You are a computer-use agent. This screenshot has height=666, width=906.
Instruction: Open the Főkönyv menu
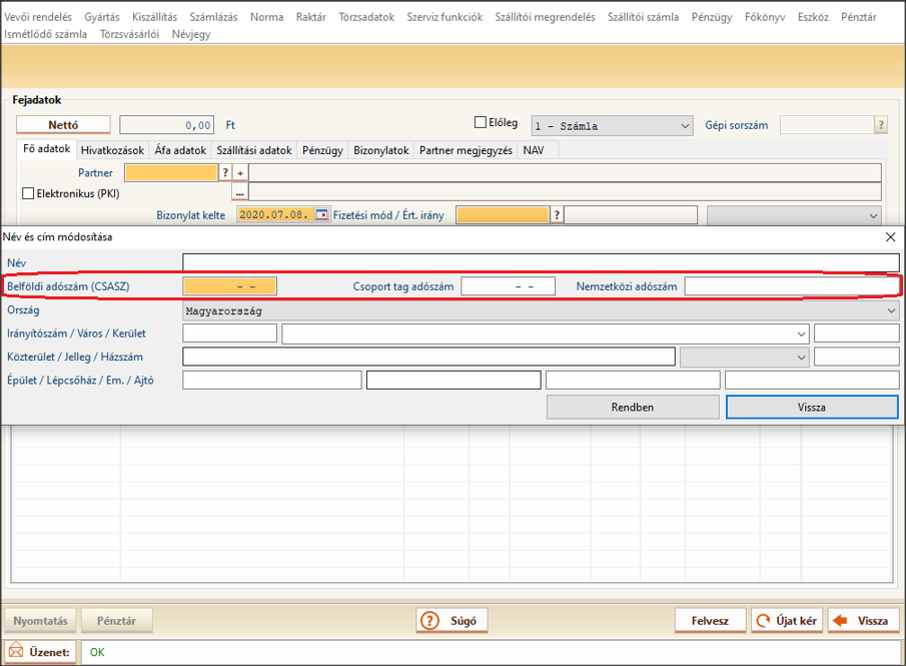tap(764, 17)
